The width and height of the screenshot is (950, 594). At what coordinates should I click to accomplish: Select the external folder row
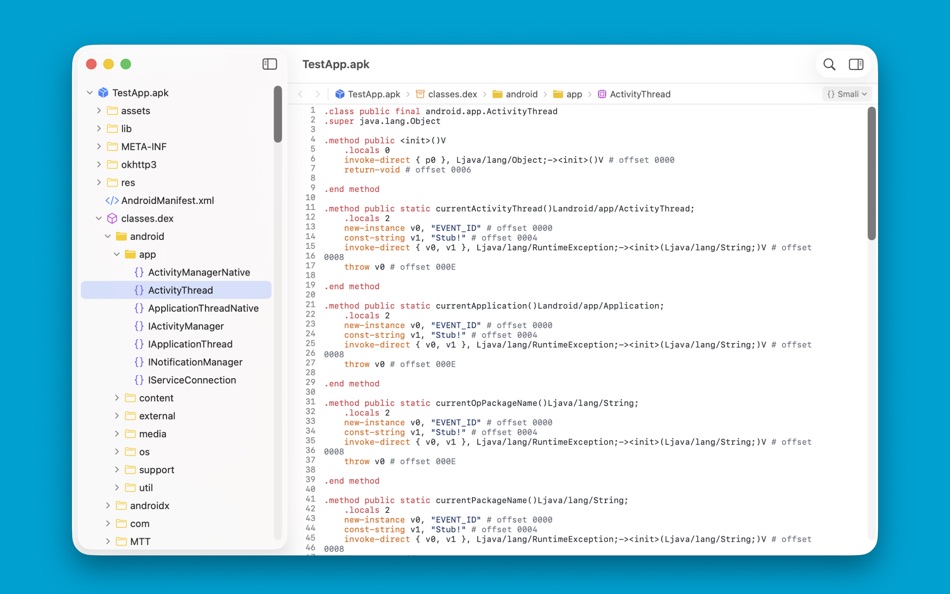[x=176, y=416]
